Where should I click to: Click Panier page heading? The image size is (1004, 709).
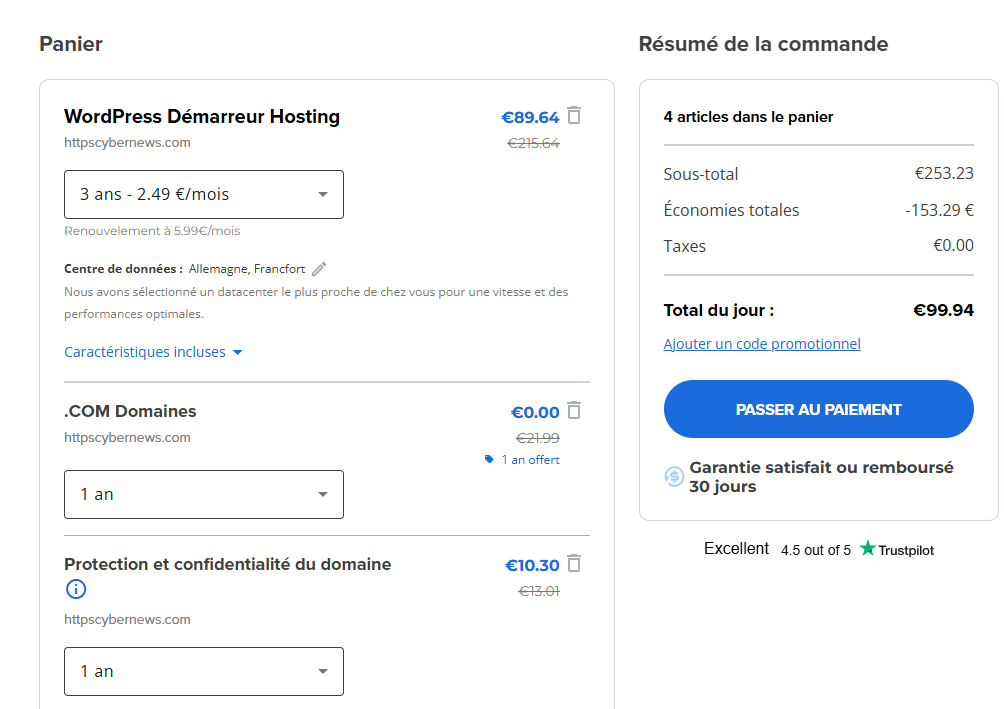point(70,44)
